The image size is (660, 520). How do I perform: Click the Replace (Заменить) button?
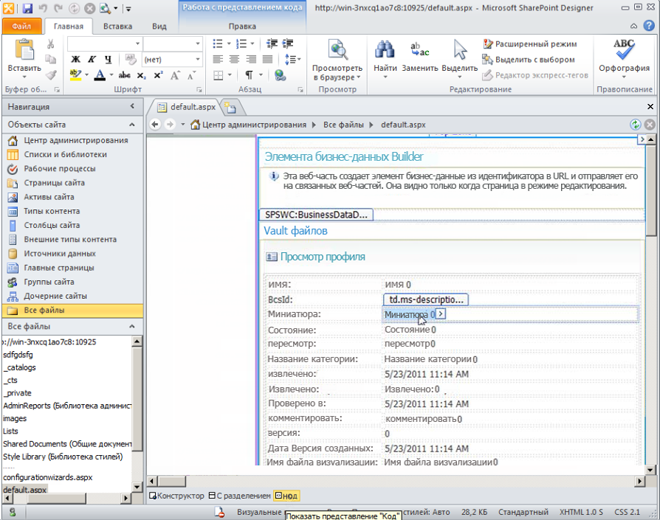[x=420, y=57]
